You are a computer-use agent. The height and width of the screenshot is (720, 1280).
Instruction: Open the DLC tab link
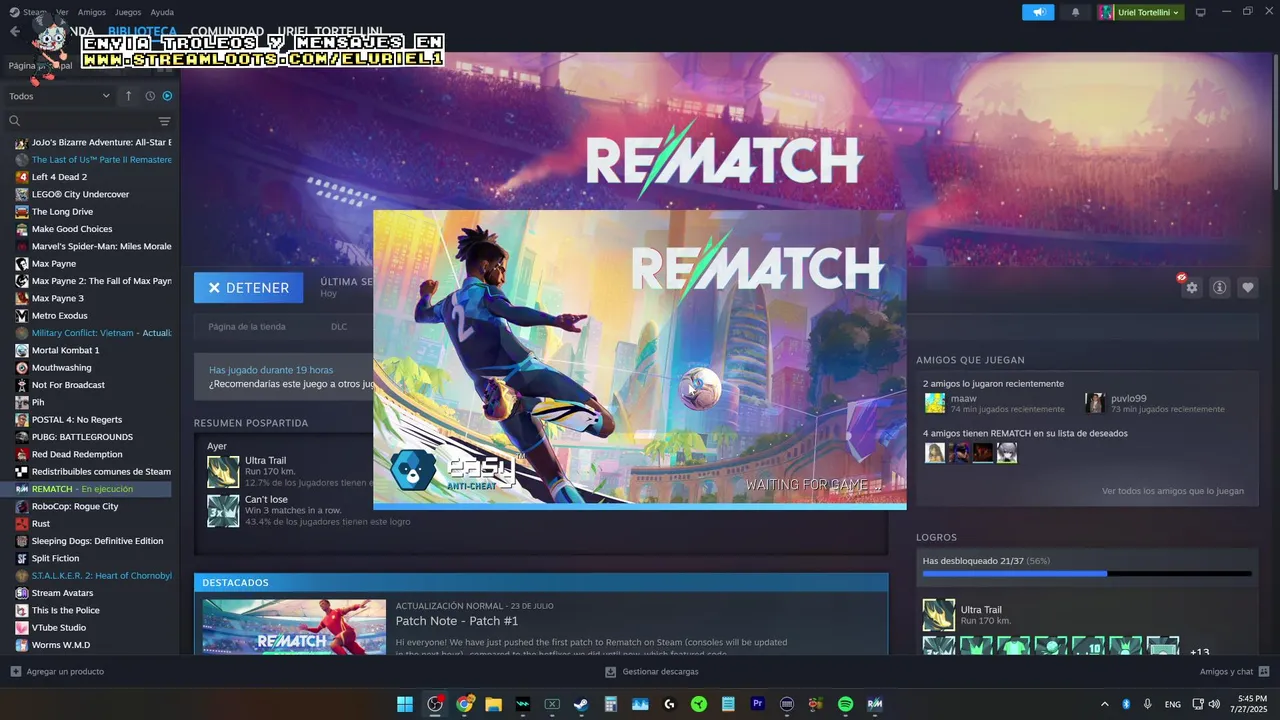coord(339,326)
